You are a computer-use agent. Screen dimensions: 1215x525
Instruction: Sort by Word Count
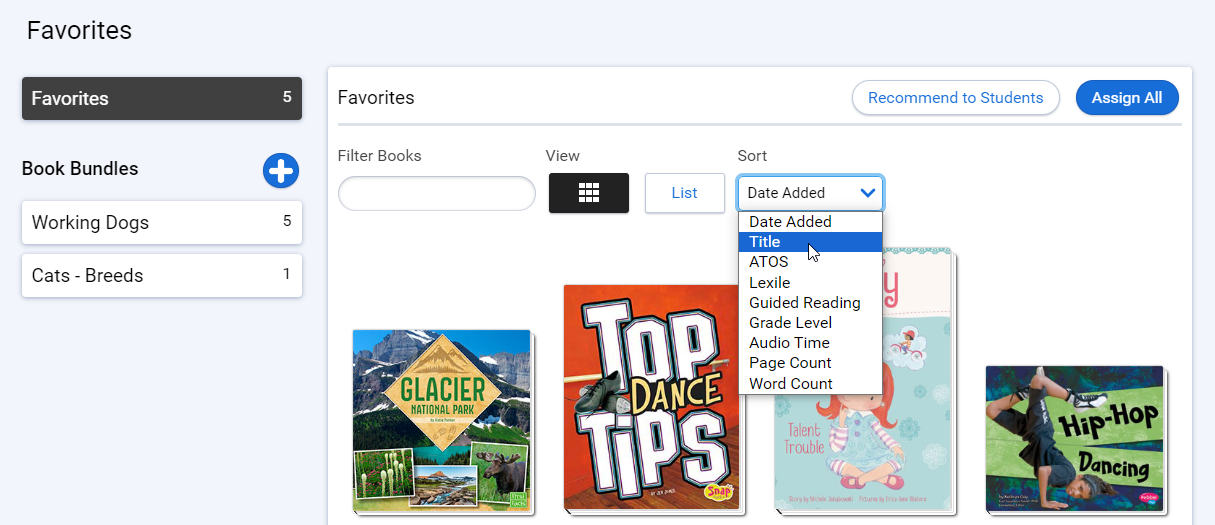tap(810, 384)
